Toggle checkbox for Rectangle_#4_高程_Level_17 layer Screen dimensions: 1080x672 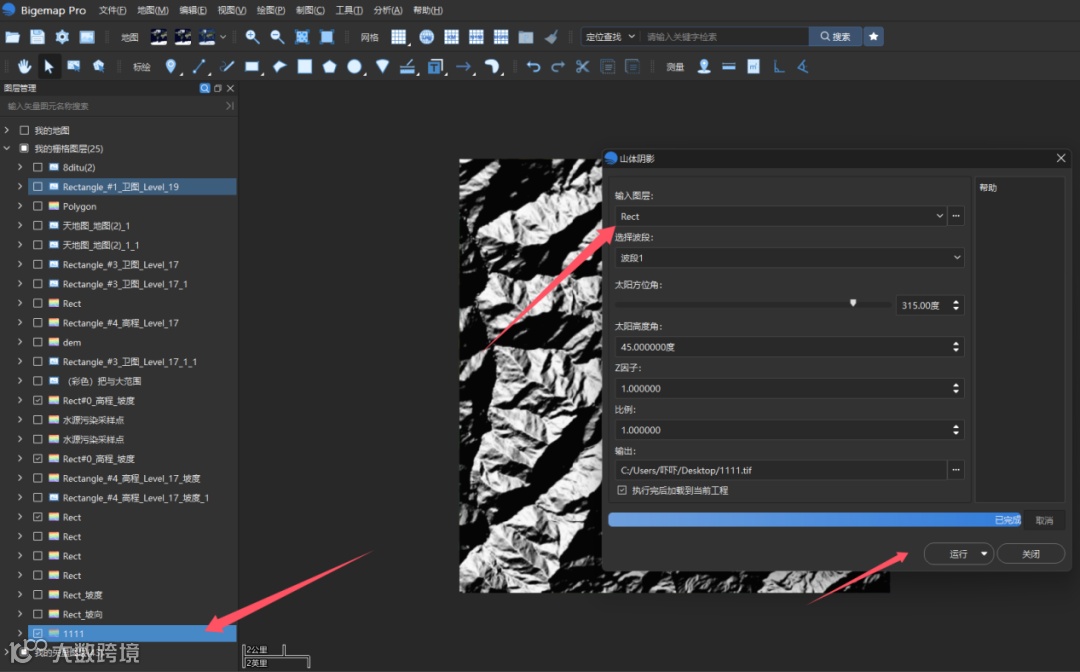coord(38,322)
